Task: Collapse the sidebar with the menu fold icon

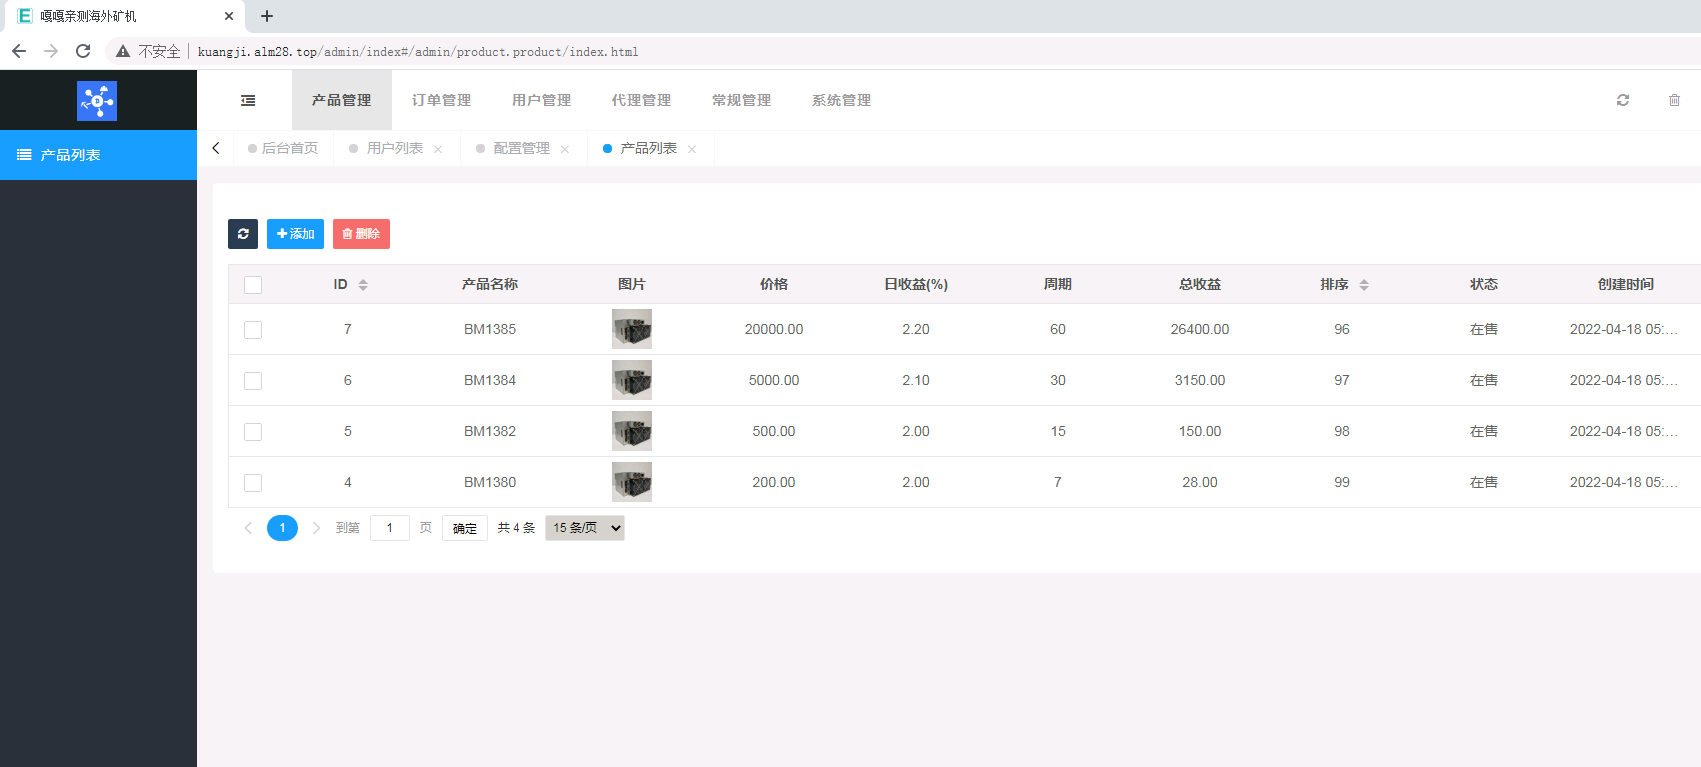Action: click(248, 100)
